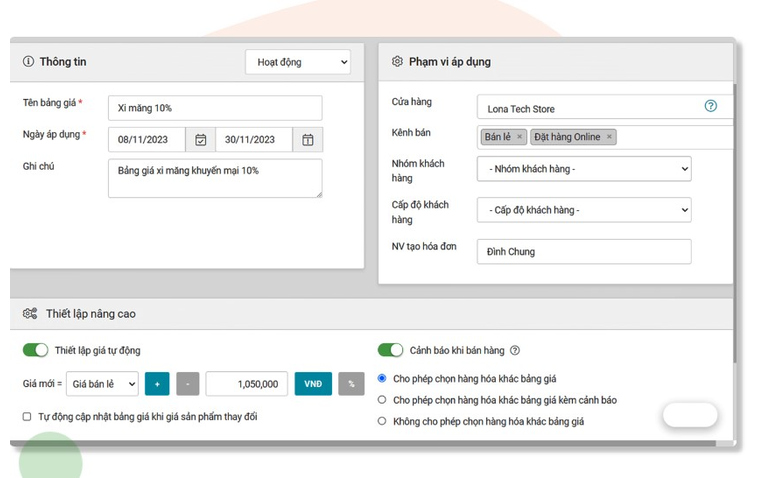
Task: Toggle Cảnh báo khi bán hàng switch
Action: pos(390,350)
